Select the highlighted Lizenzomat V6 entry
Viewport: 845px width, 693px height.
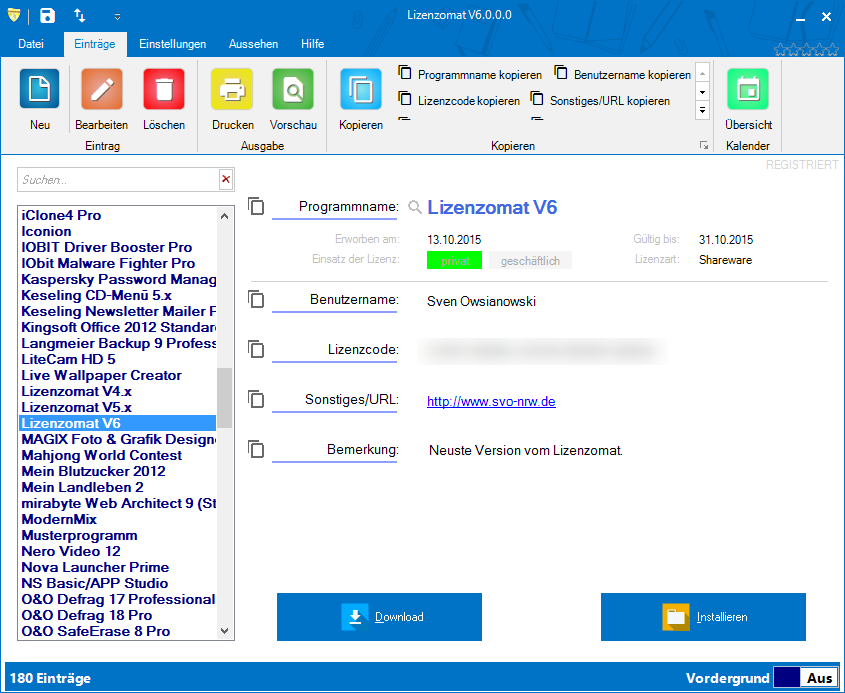click(117, 424)
